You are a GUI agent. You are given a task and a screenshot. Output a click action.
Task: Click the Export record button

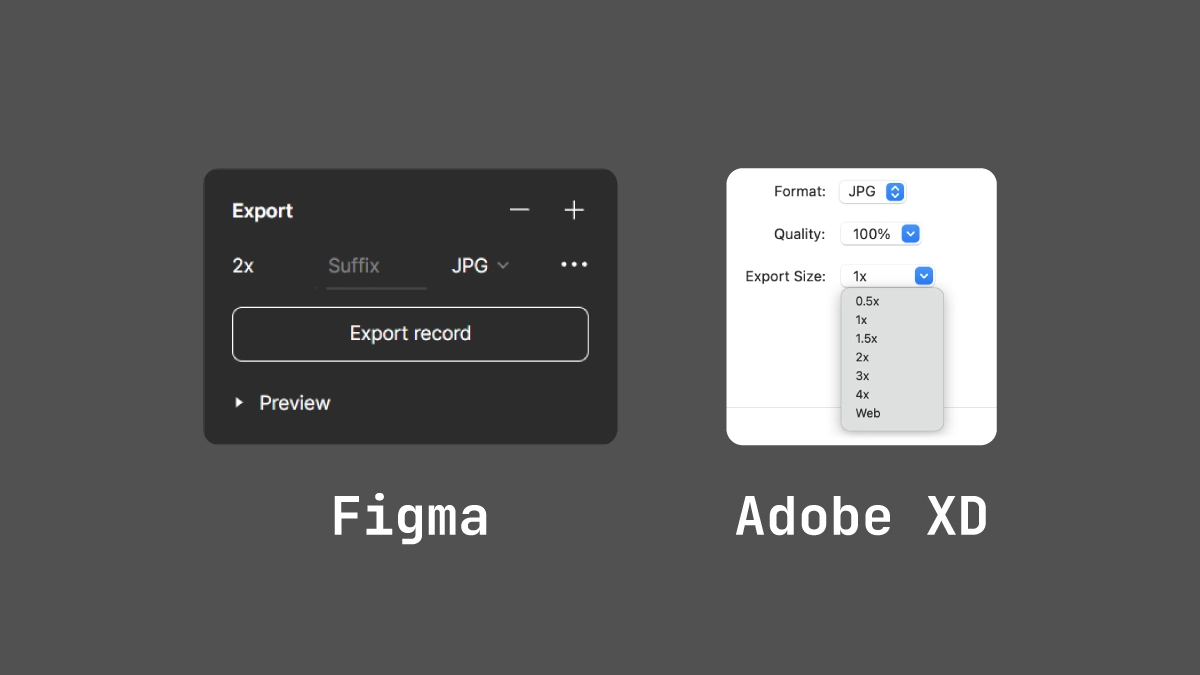click(410, 334)
